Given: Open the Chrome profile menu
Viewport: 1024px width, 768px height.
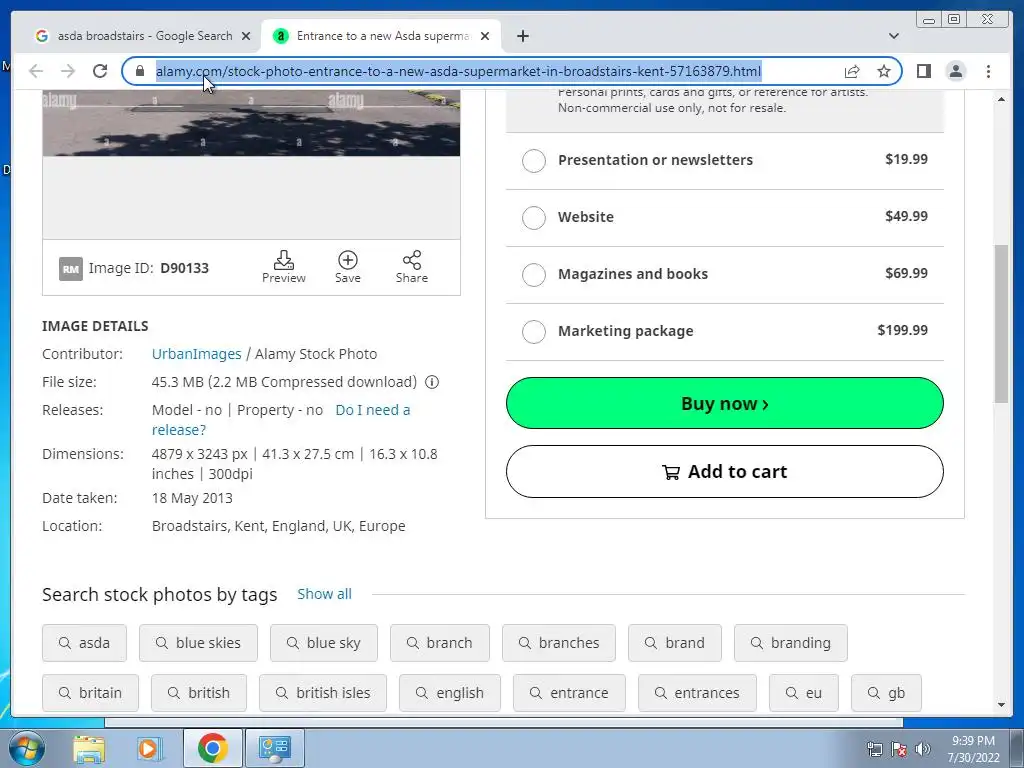Looking at the screenshot, I should [955, 71].
